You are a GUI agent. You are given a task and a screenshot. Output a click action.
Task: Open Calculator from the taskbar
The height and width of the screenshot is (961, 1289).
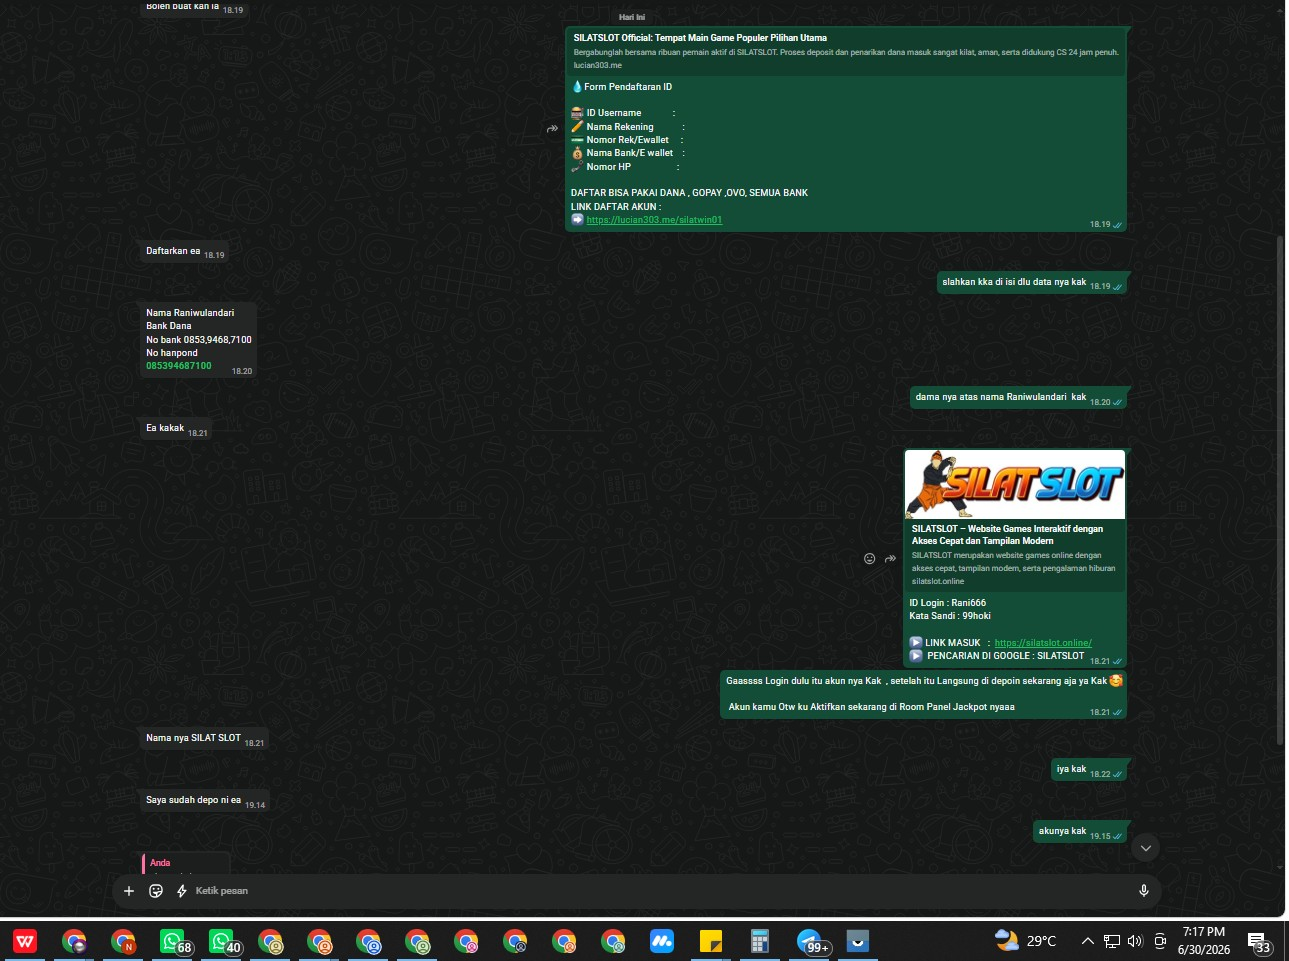coord(760,941)
